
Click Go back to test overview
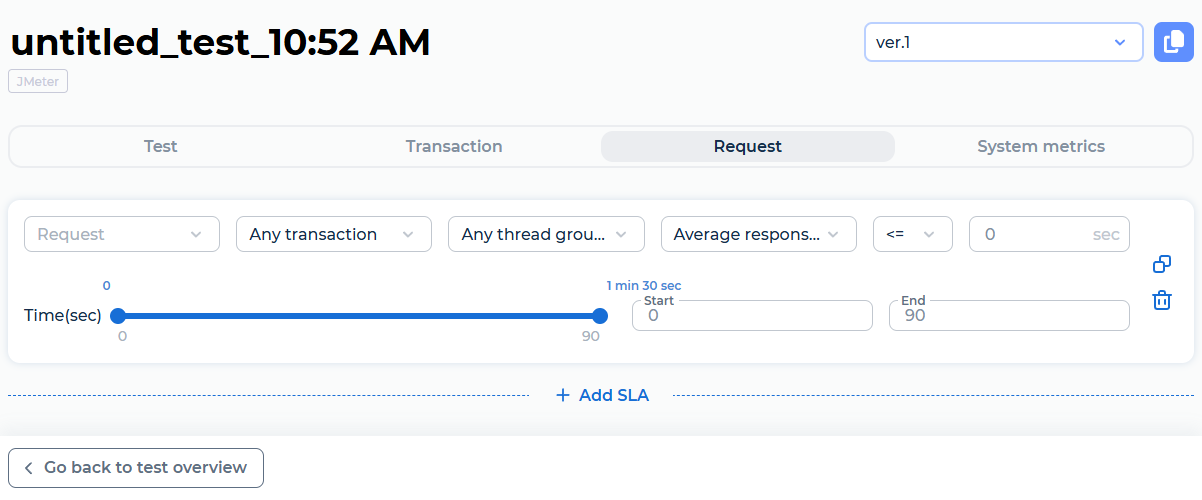click(x=145, y=468)
